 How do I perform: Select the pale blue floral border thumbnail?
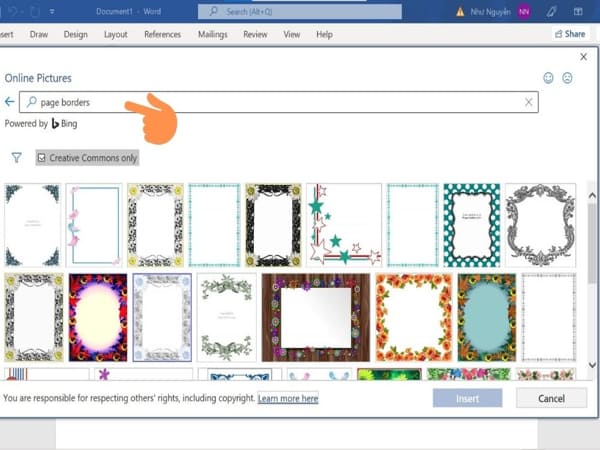coord(162,318)
